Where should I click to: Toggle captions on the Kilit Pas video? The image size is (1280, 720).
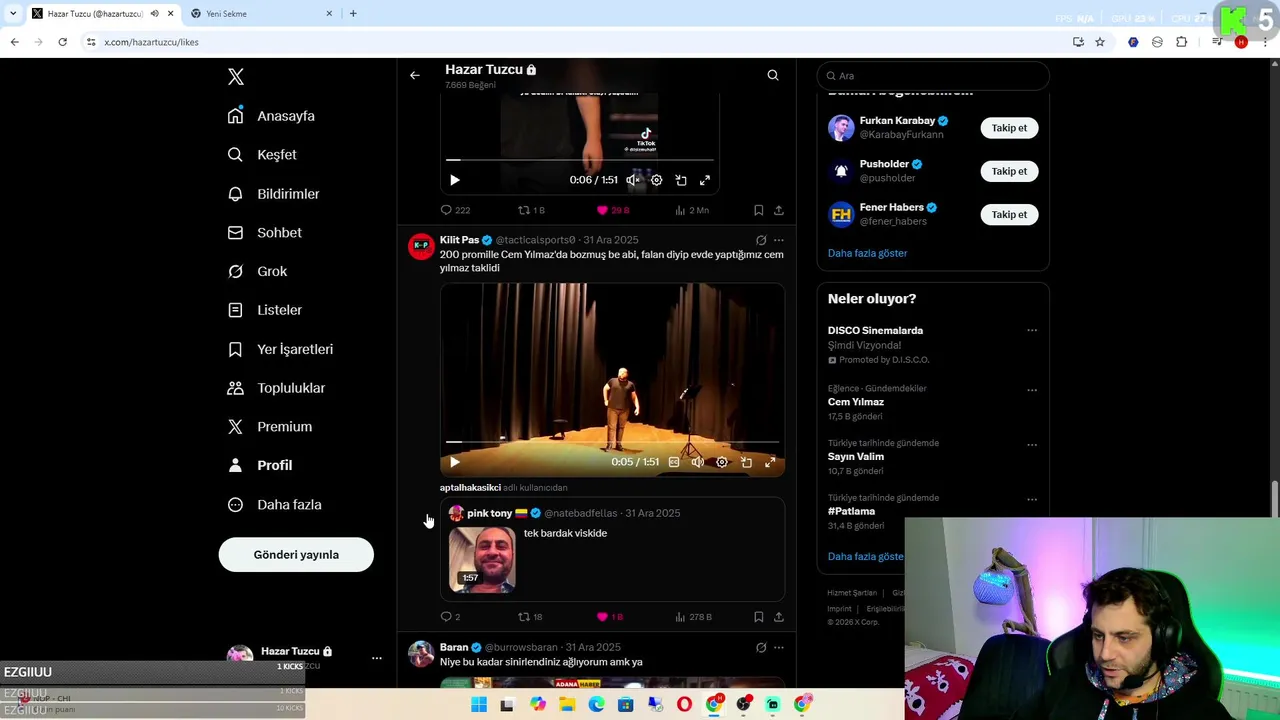point(674,462)
